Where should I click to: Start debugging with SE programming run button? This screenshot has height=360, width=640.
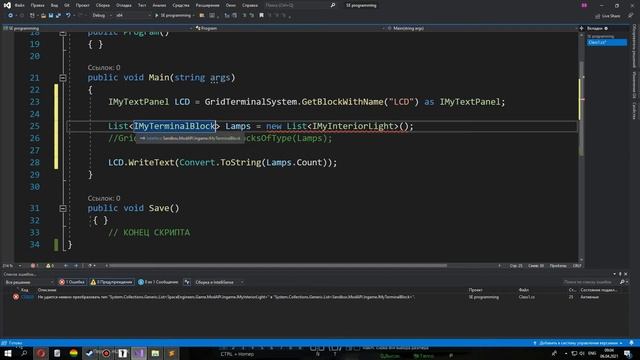click(174, 16)
